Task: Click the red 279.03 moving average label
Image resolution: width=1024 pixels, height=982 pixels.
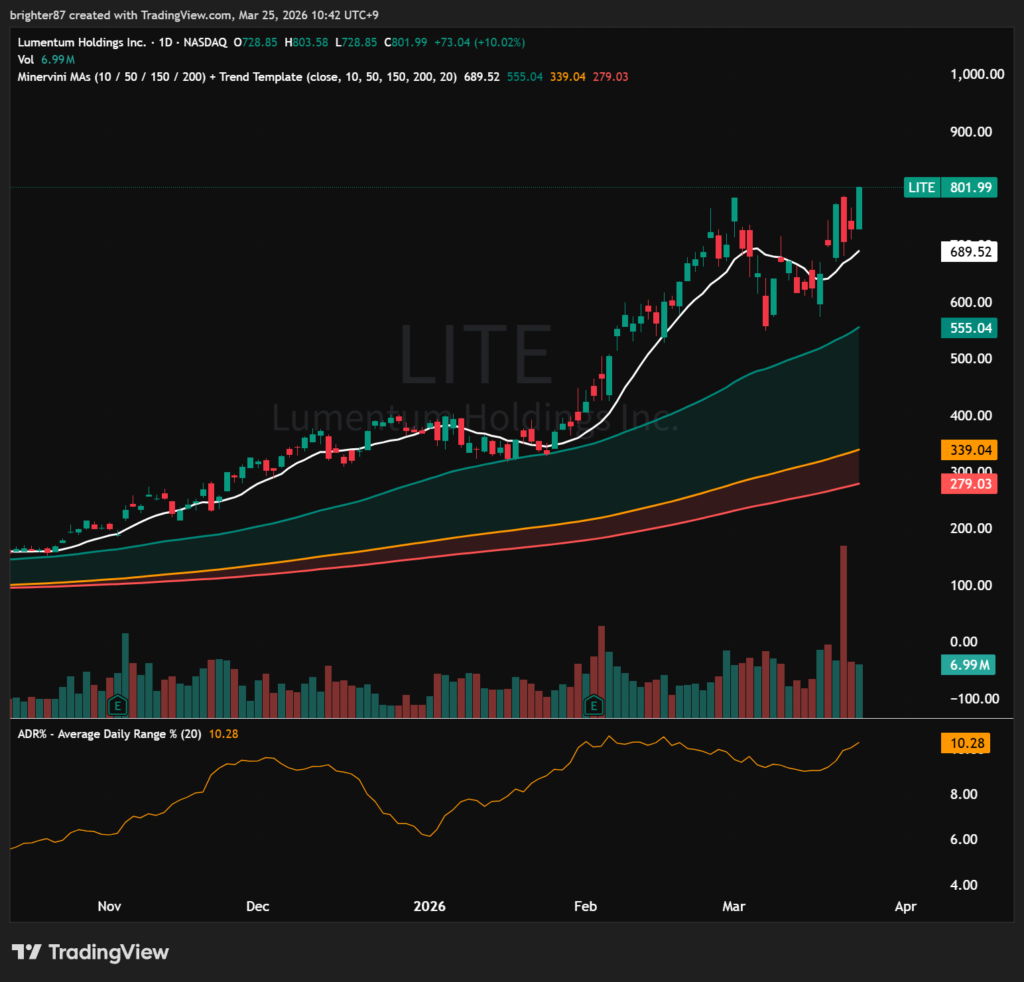Action: pos(969,484)
